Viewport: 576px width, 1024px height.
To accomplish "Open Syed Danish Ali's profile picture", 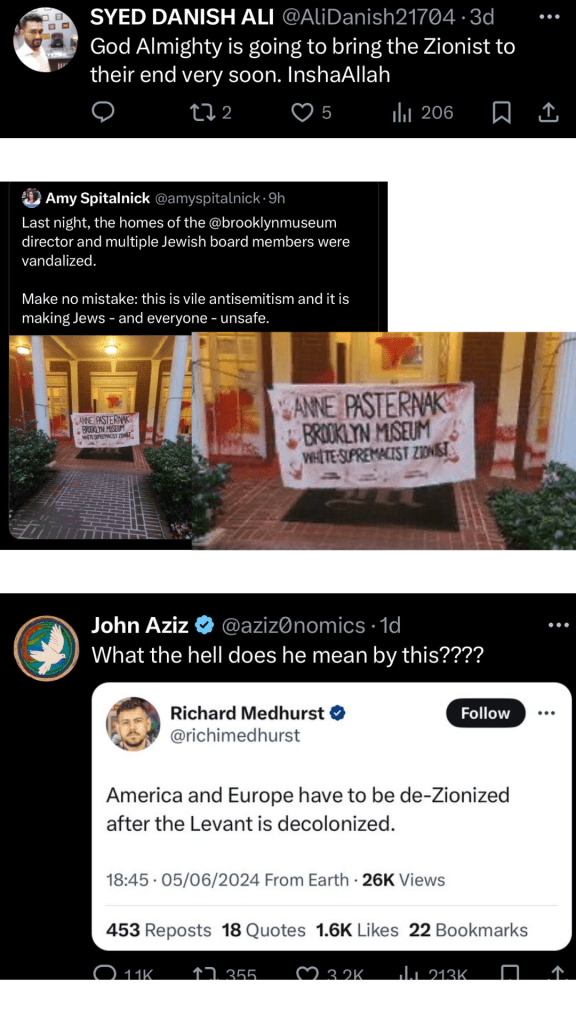I will pos(46,40).
